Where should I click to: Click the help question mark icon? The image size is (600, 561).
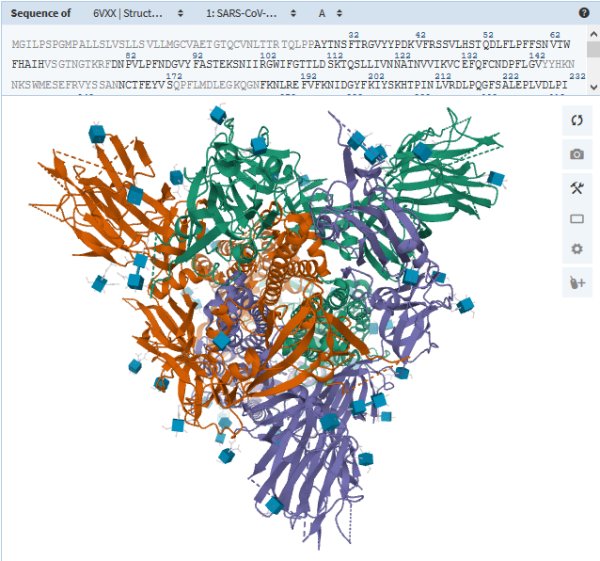point(584,13)
